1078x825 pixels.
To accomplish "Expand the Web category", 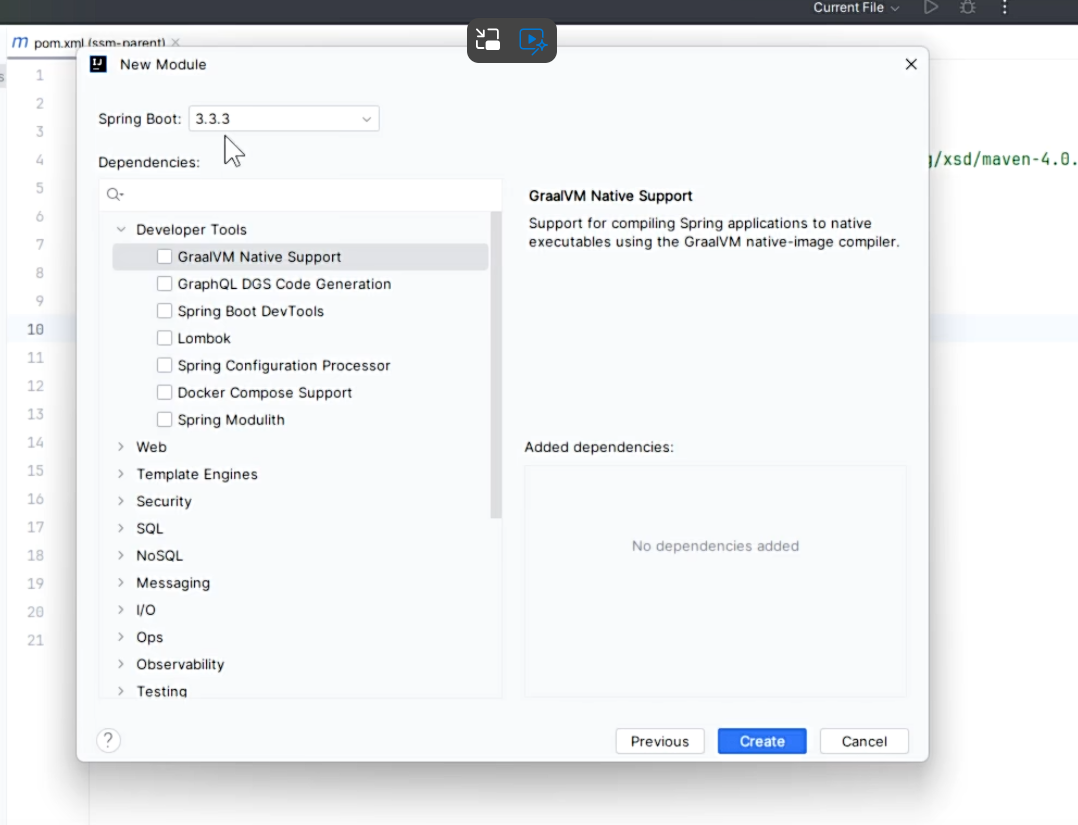I will coord(121,447).
